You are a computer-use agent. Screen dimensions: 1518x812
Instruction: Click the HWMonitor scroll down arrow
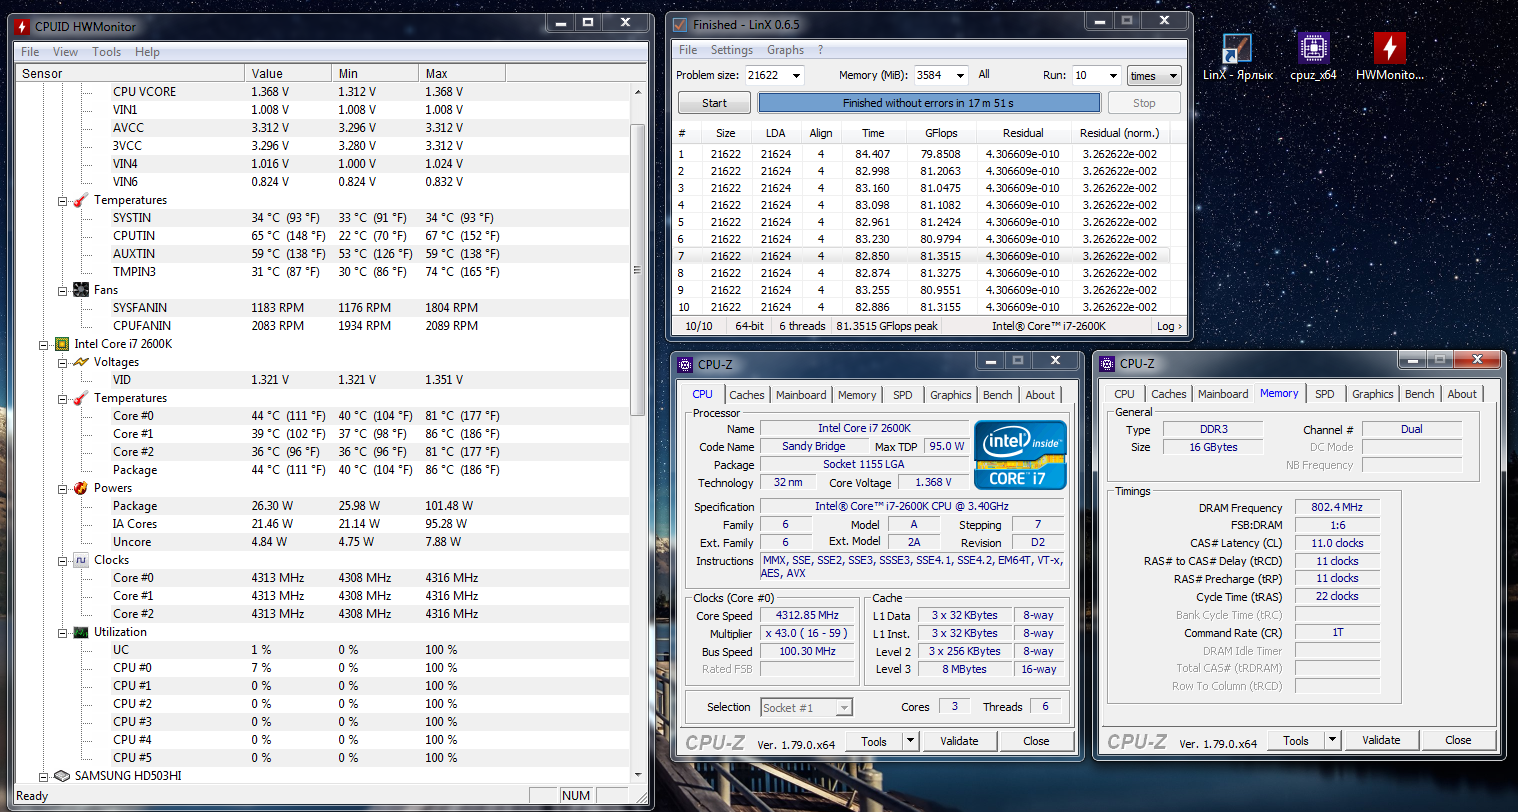click(x=637, y=774)
